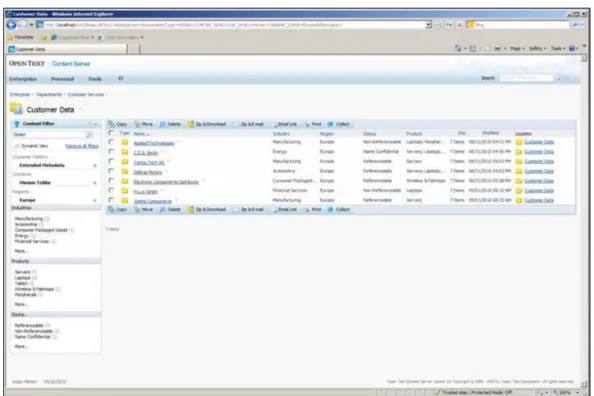Click Collect in the bottom toolbar
594x396 pixels.
[339, 210]
